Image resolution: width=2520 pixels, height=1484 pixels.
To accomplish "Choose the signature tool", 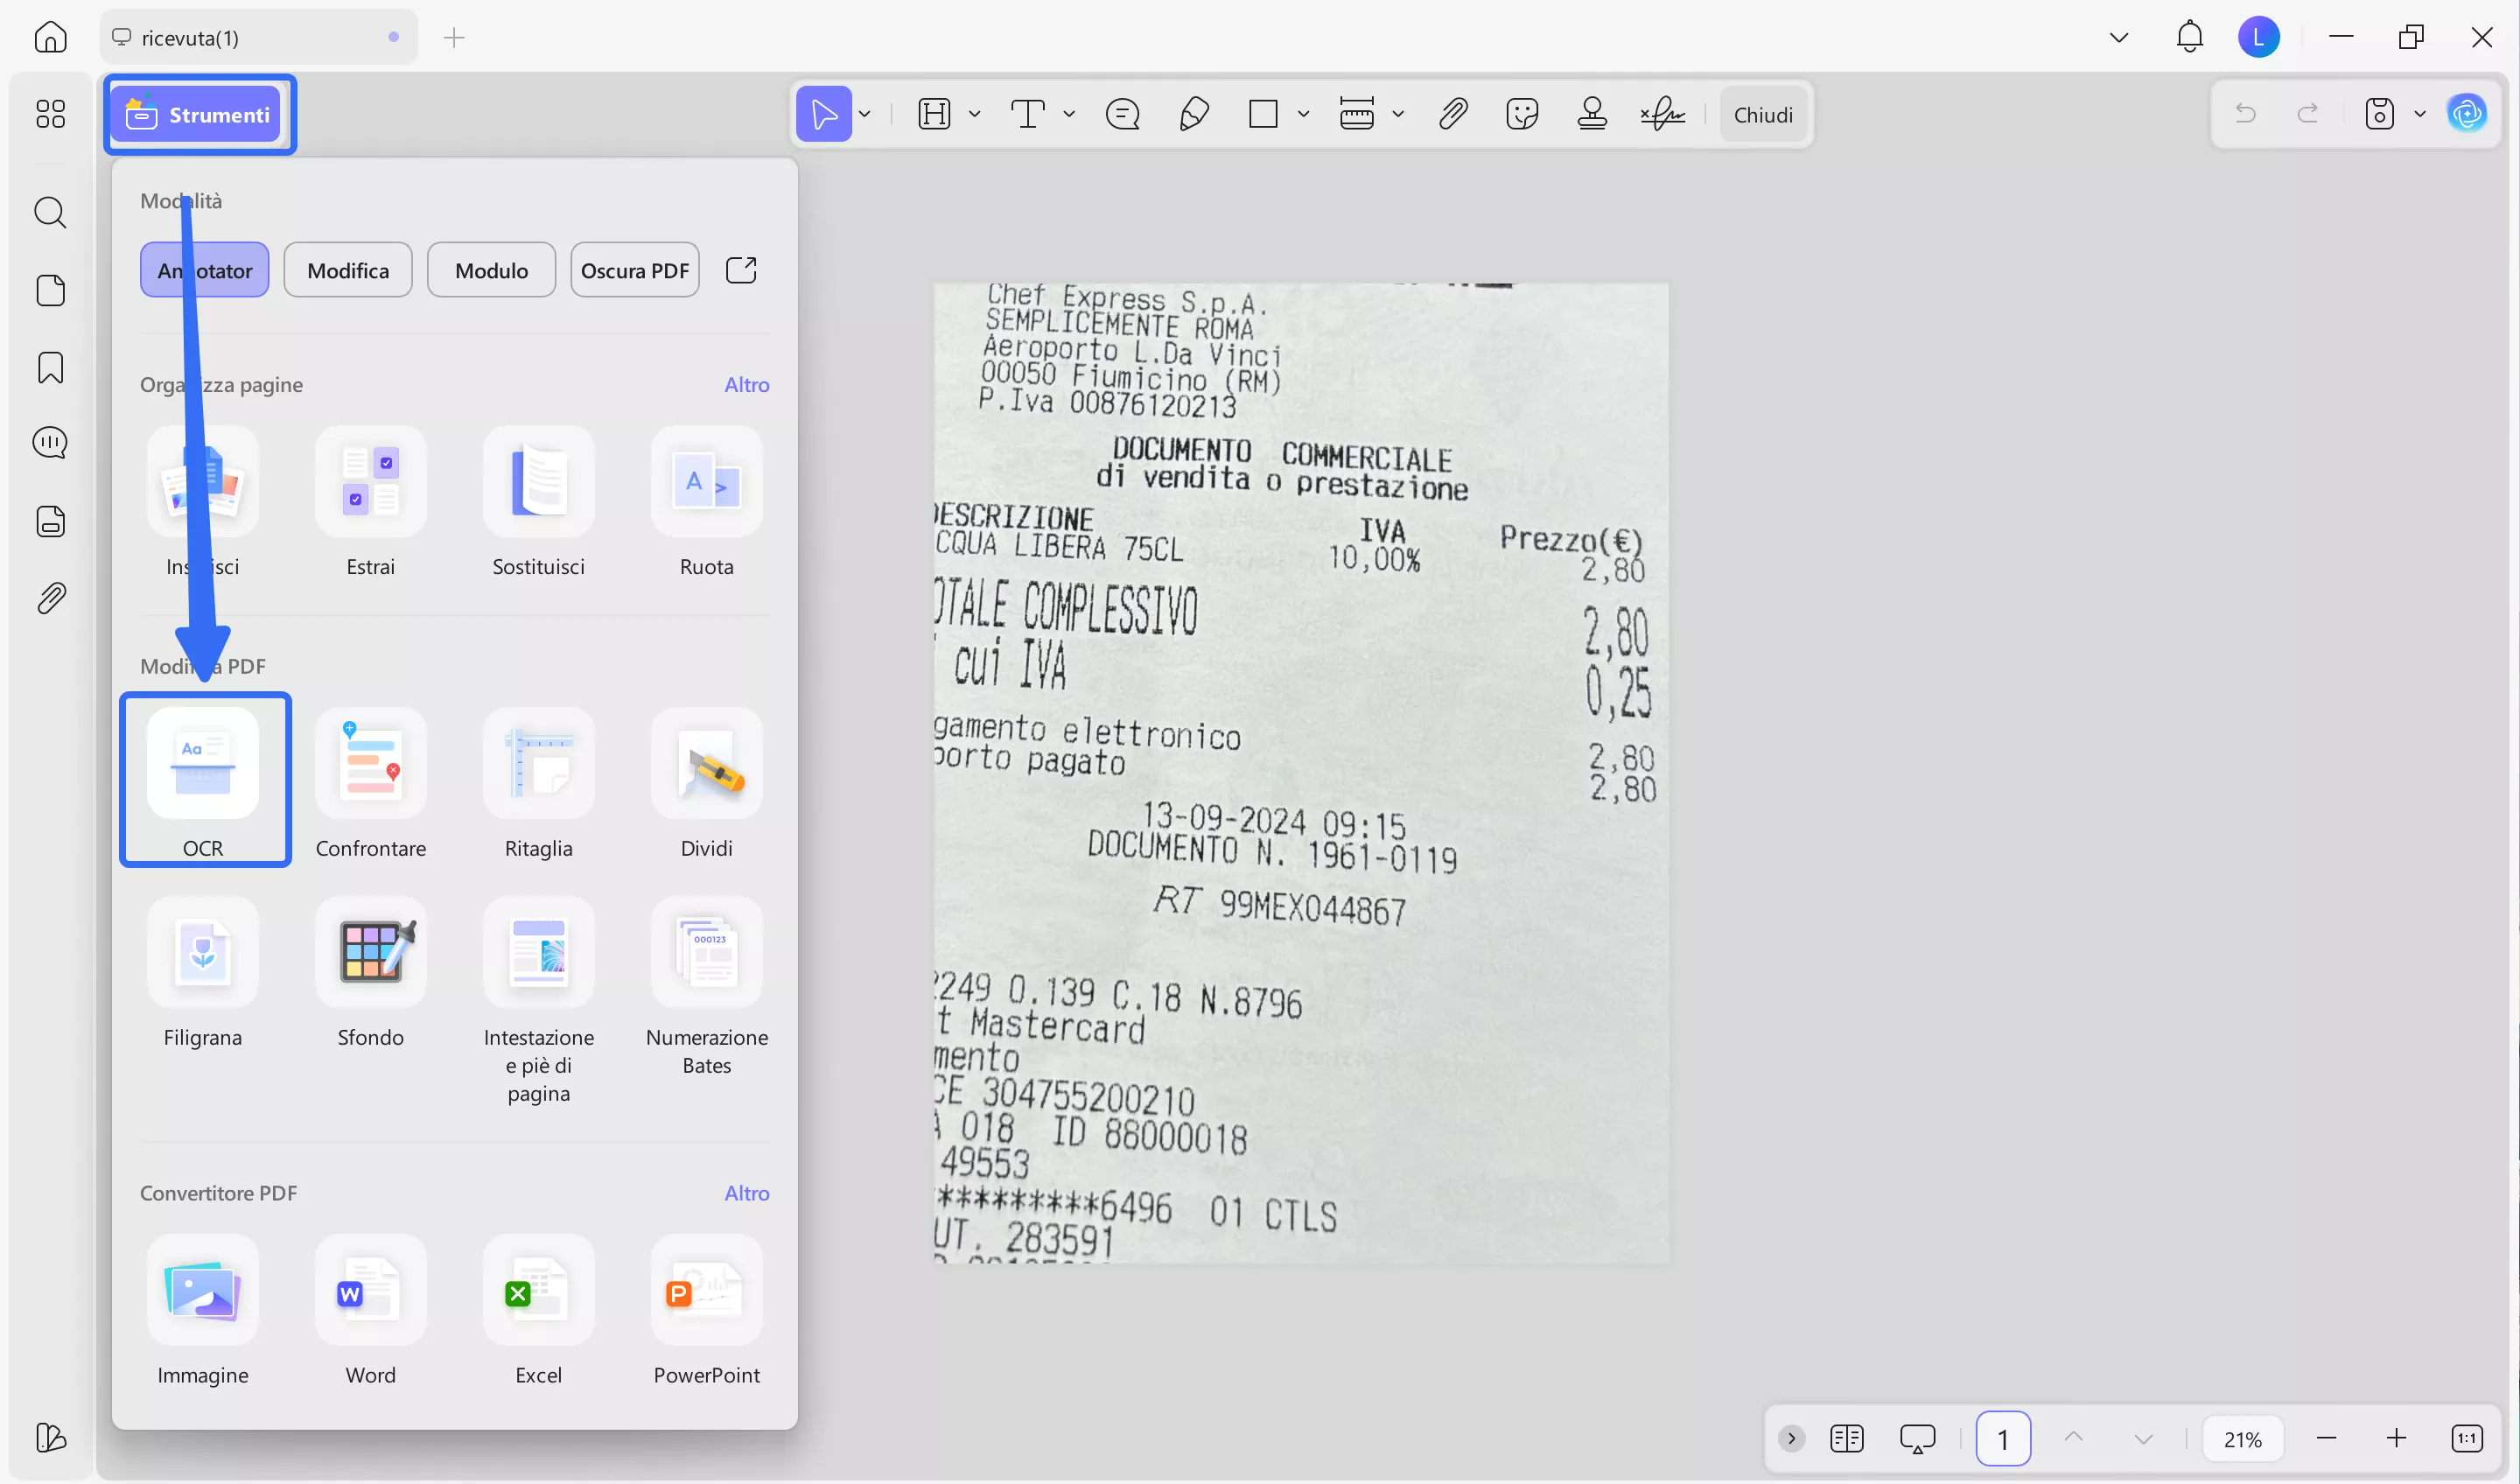I will tap(1661, 113).
